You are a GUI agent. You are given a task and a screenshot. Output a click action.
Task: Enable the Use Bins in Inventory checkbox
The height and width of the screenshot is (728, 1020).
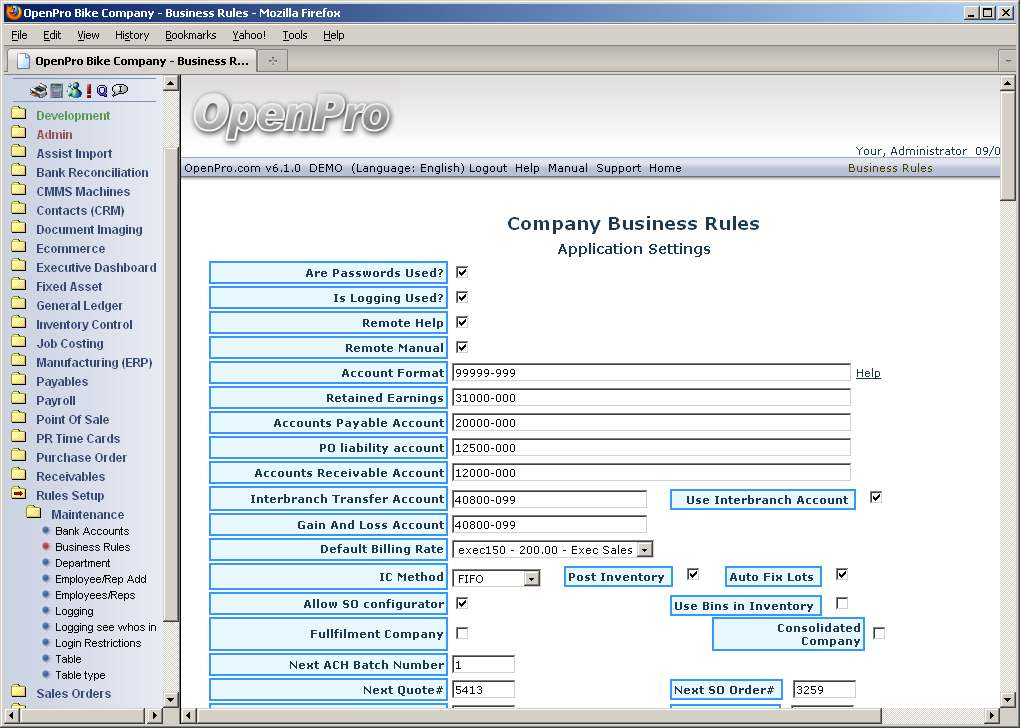pyautogui.click(x=842, y=604)
